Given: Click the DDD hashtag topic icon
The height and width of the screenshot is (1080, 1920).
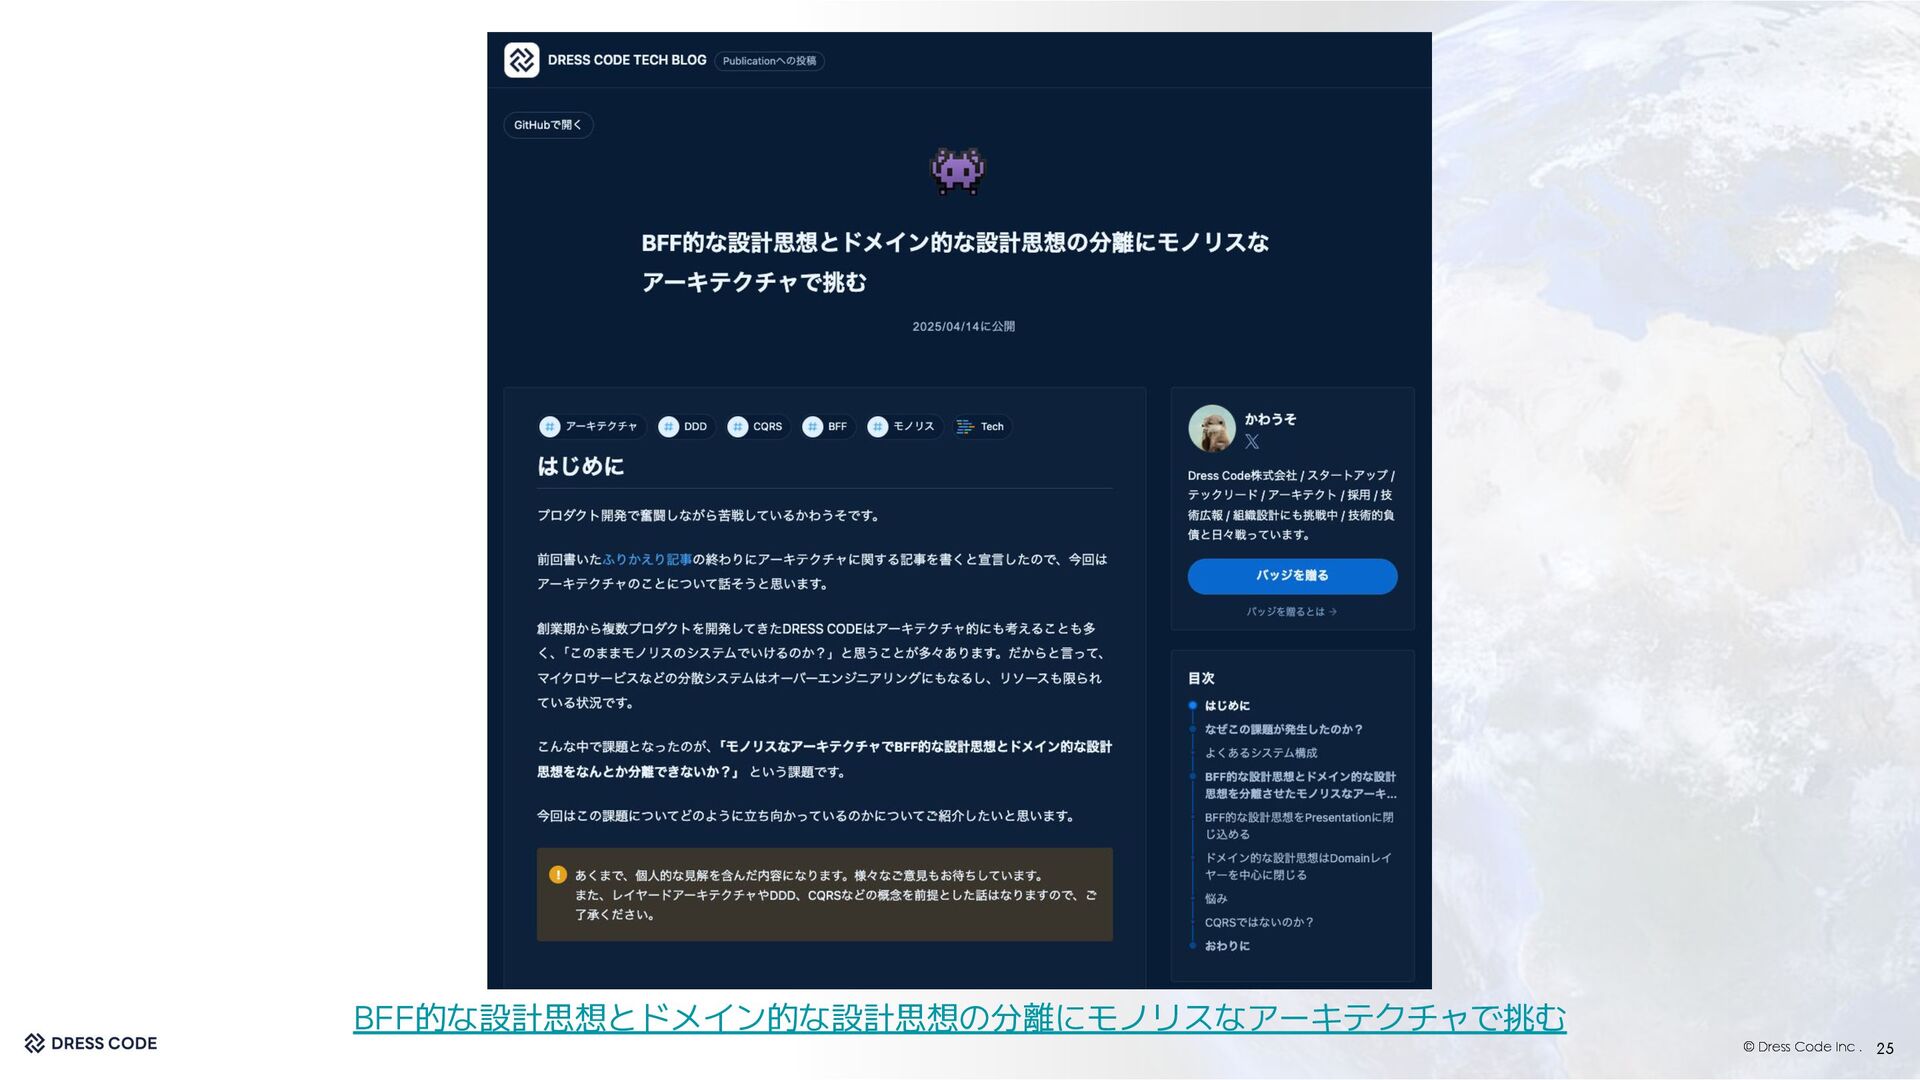Looking at the screenshot, I should pos(668,427).
